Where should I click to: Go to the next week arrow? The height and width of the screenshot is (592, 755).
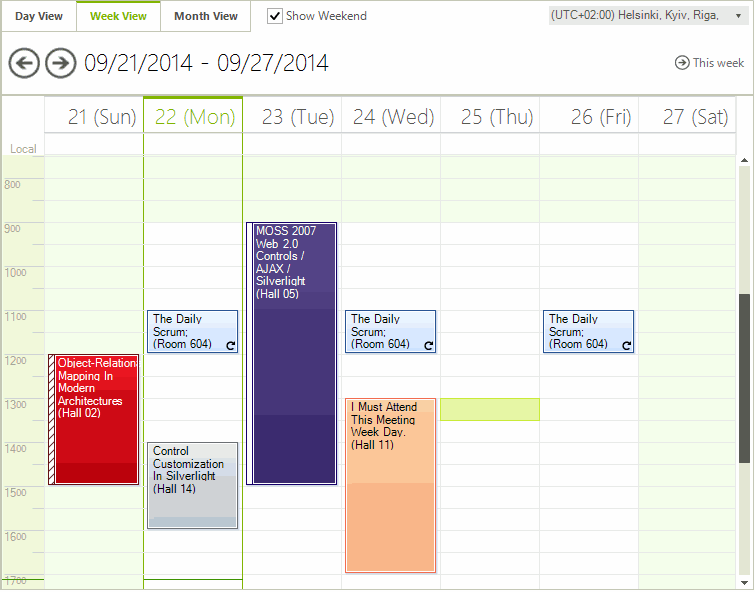pyautogui.click(x=61, y=63)
